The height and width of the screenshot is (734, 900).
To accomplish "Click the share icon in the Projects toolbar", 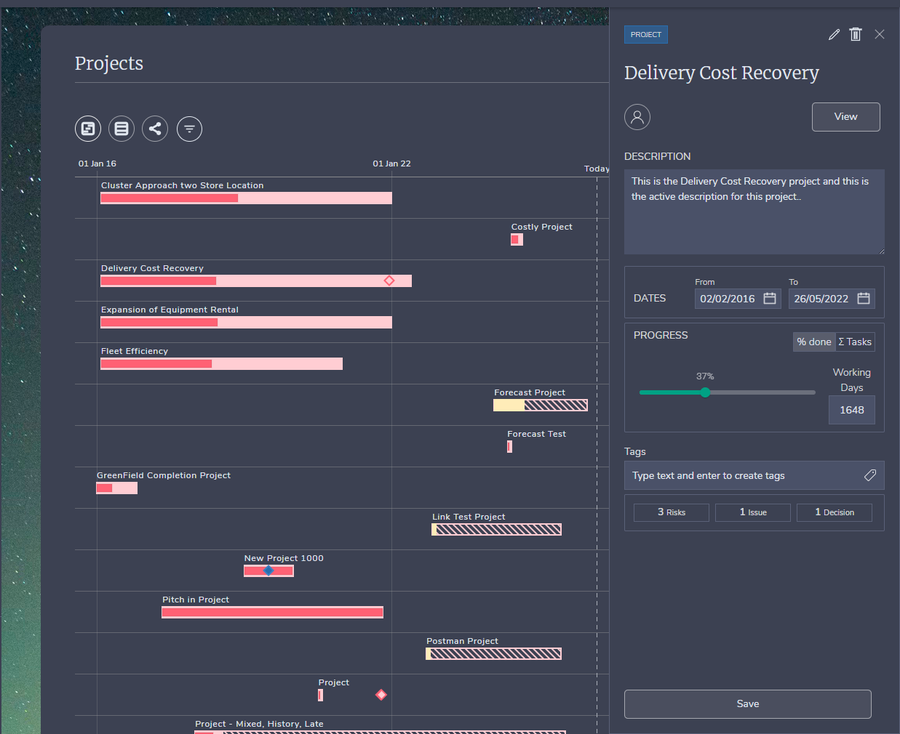I will coord(155,128).
